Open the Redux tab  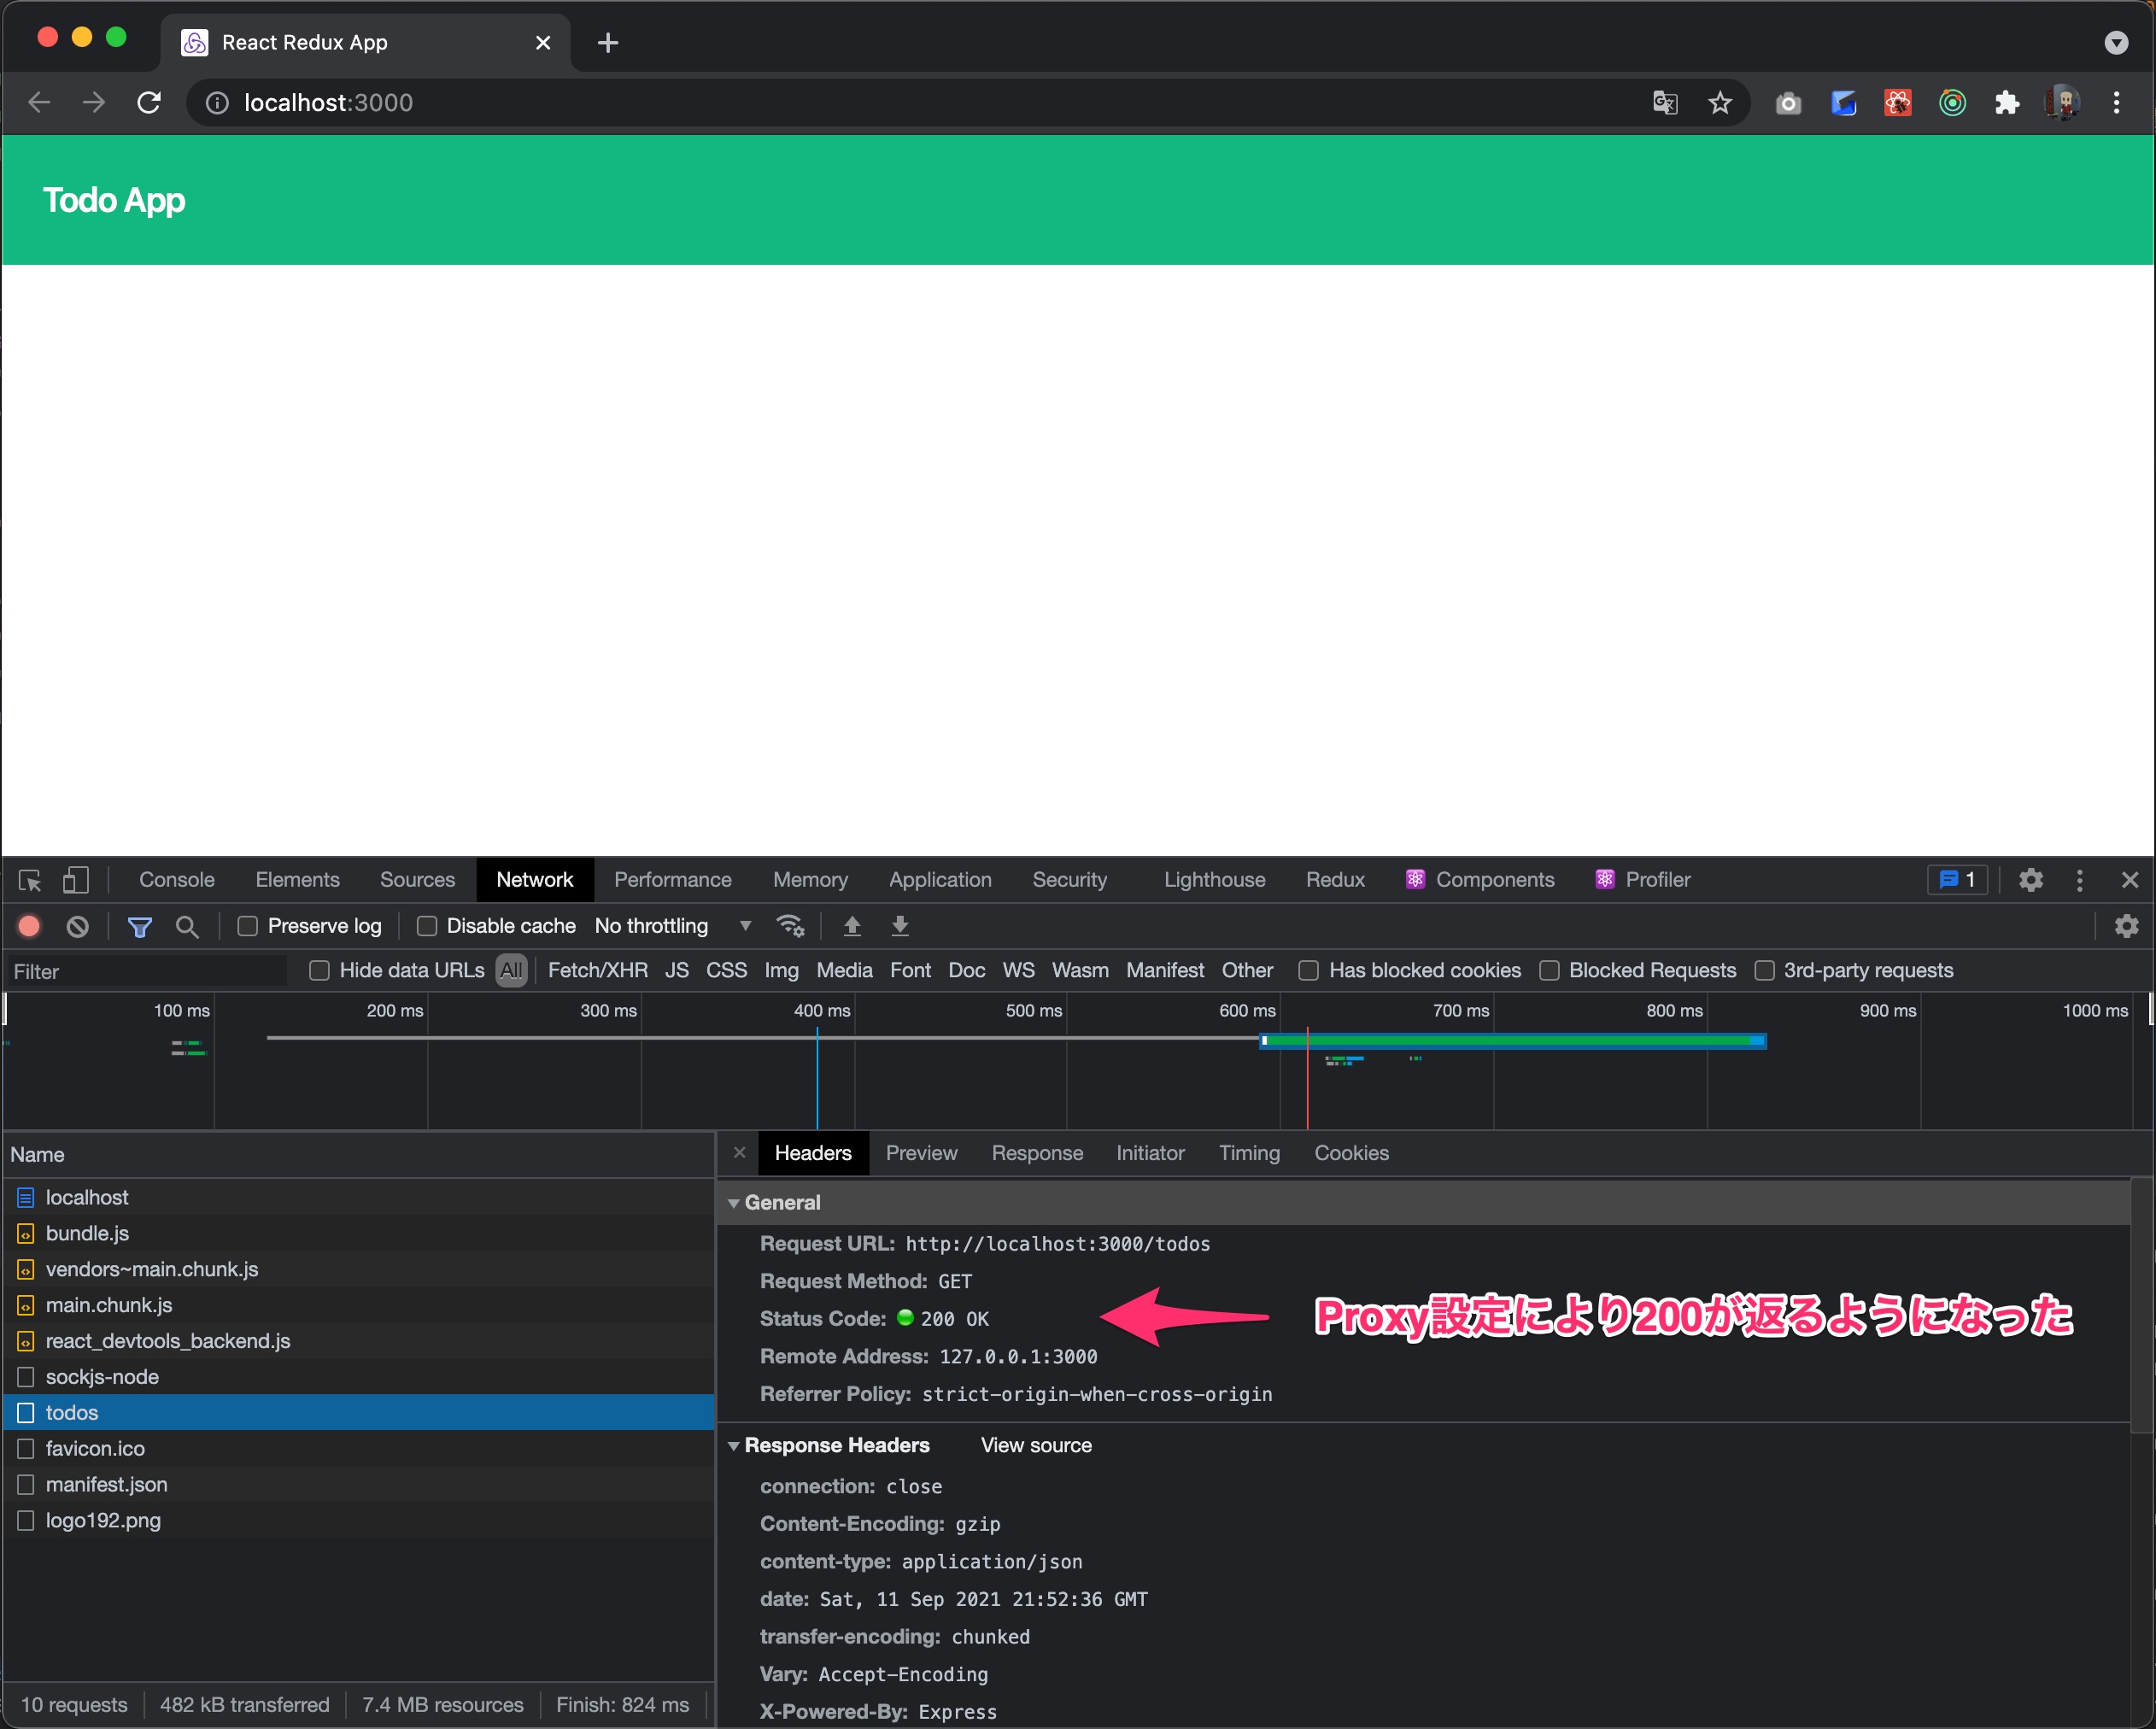[1335, 880]
